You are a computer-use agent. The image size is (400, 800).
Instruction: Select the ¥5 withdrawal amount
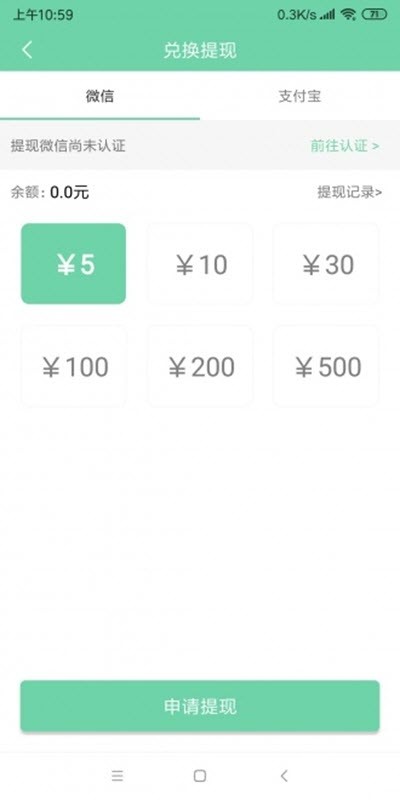[73, 264]
